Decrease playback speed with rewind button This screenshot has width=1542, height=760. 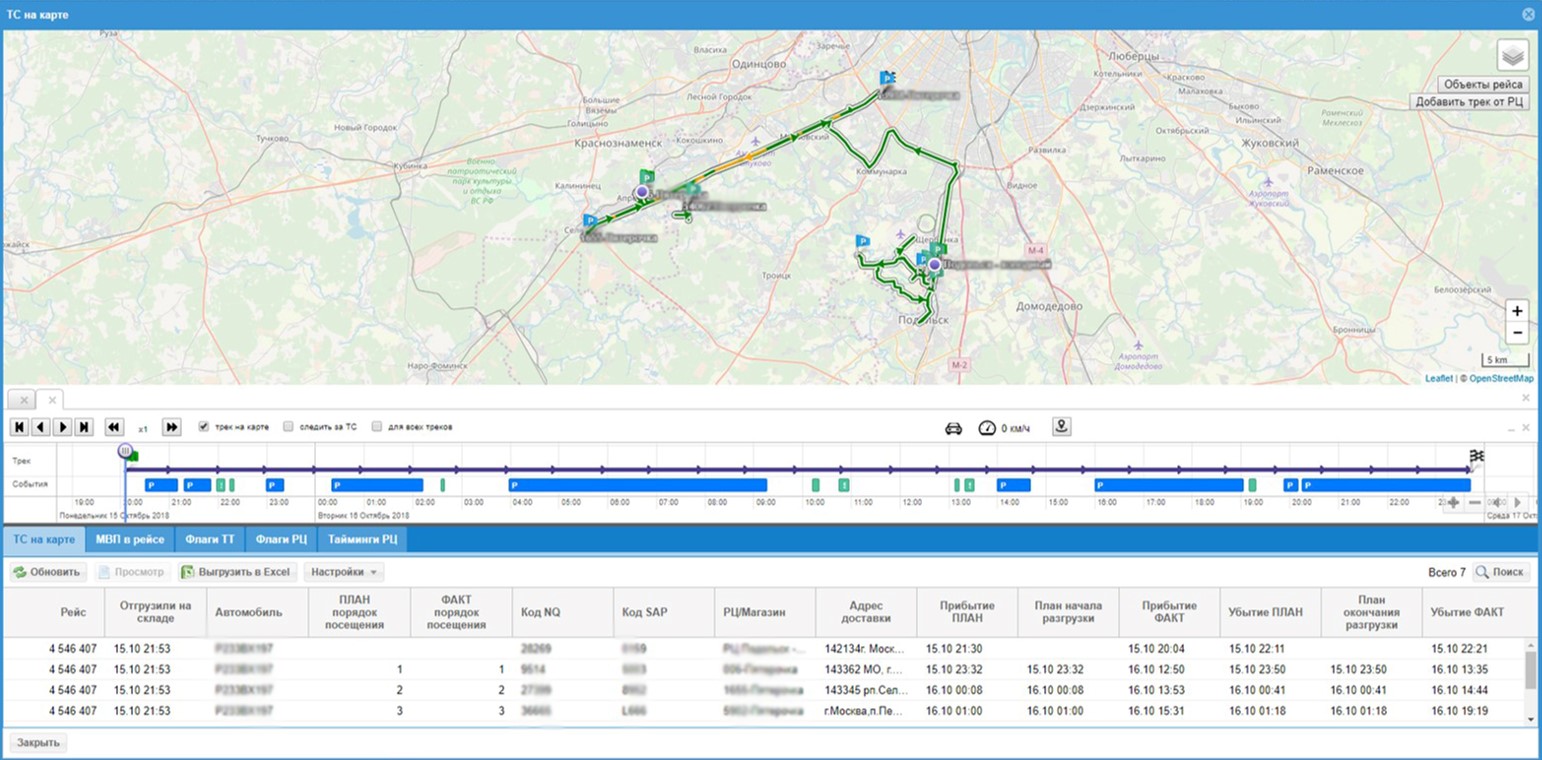[x=114, y=427]
